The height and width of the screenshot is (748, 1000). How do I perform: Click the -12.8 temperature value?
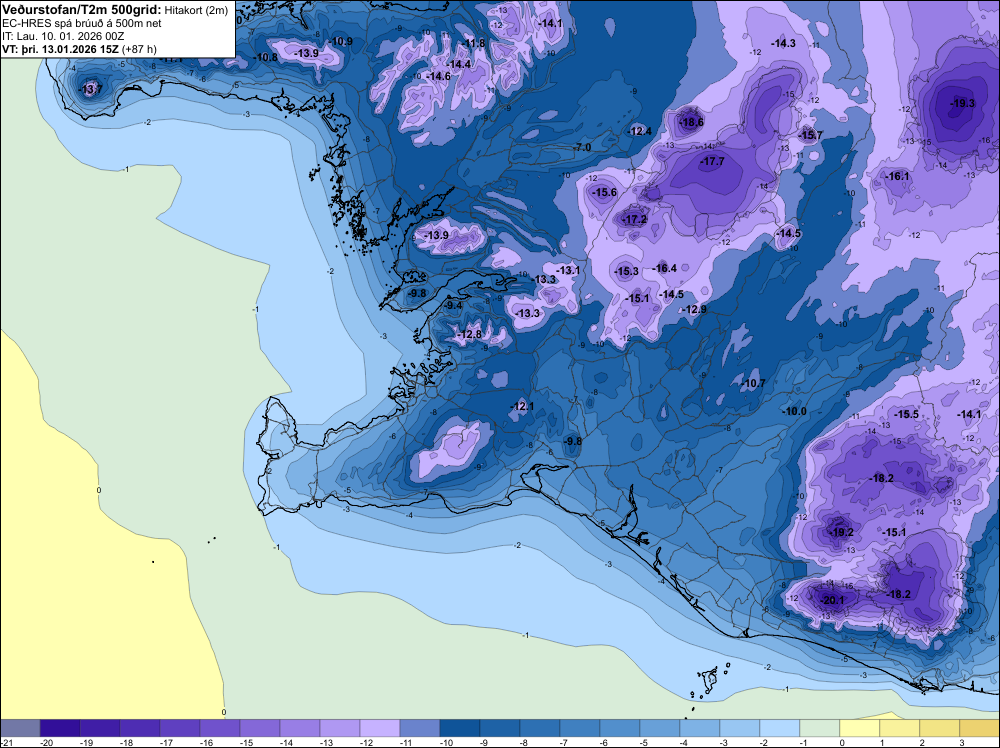pyautogui.click(x=470, y=334)
